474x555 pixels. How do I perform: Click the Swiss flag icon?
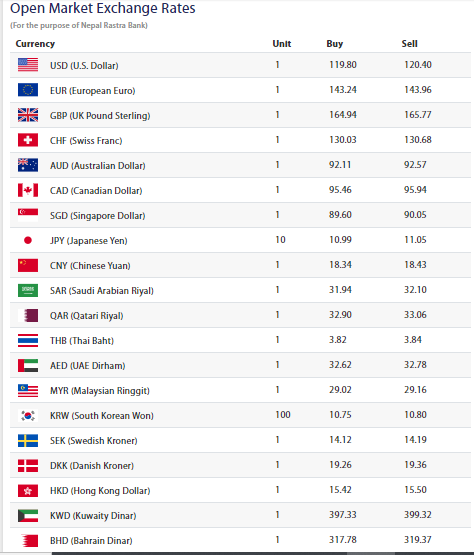(28, 140)
